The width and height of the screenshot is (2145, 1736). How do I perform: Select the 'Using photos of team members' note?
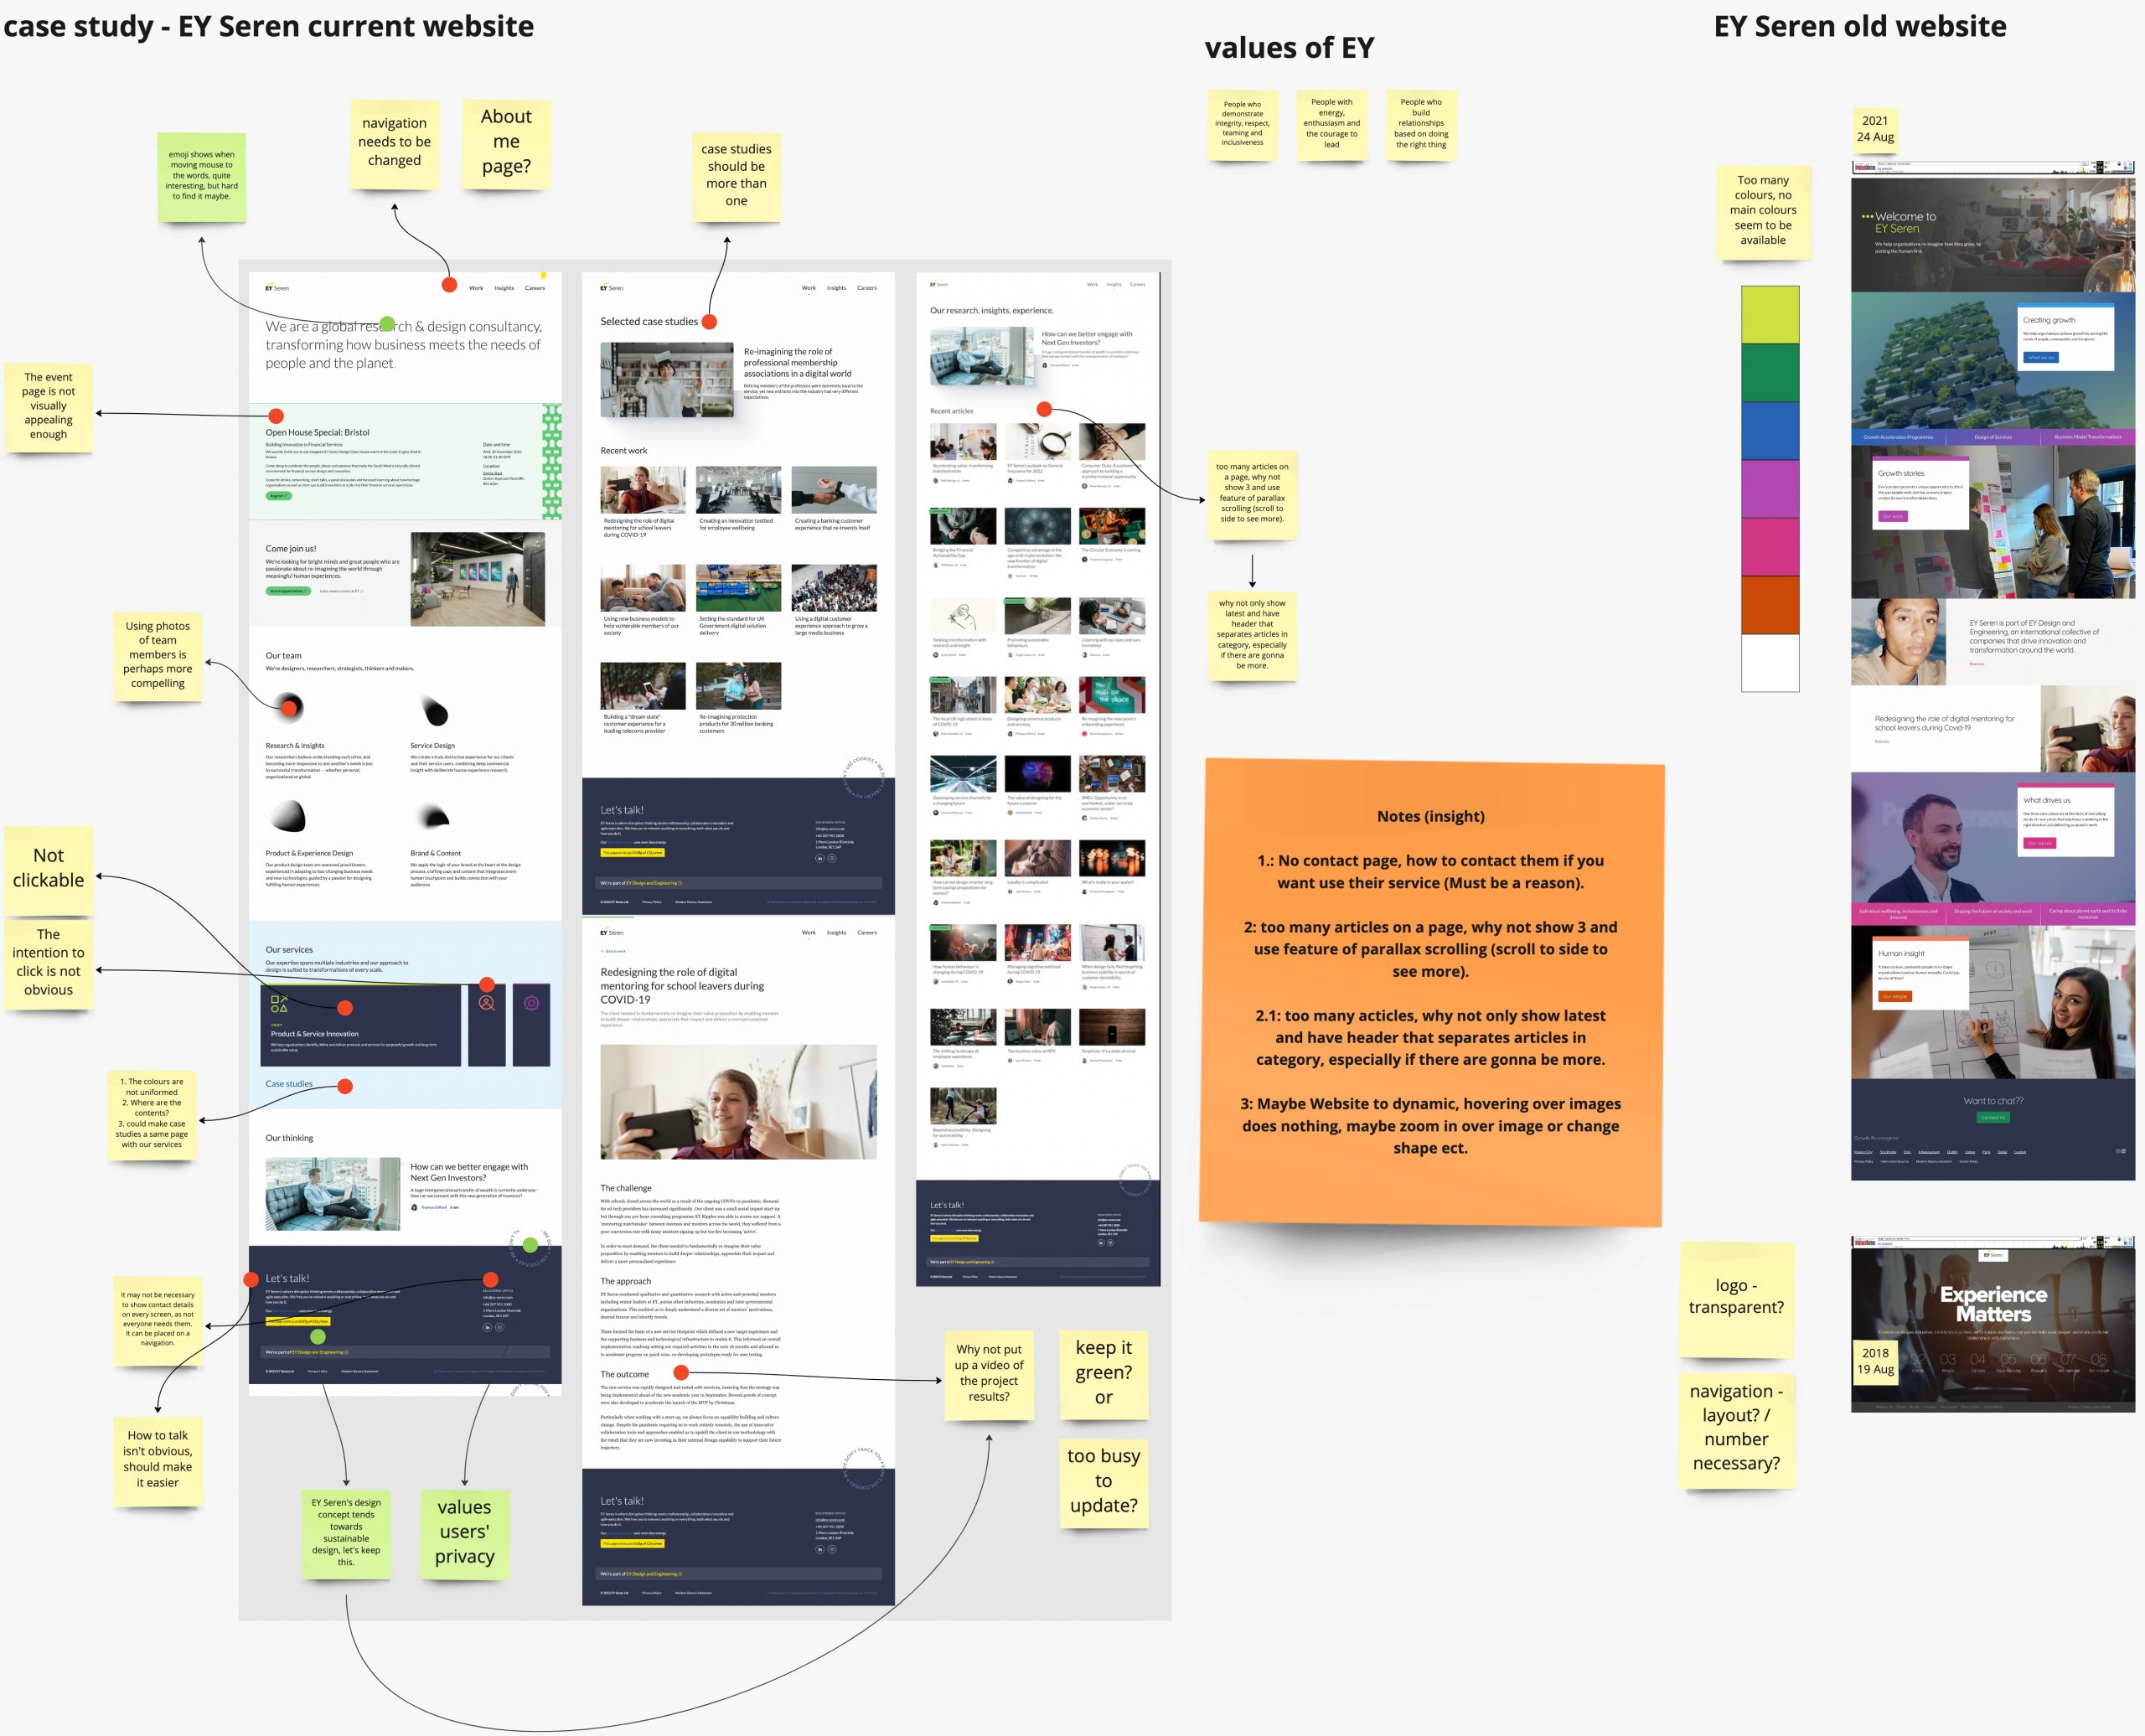(157, 656)
